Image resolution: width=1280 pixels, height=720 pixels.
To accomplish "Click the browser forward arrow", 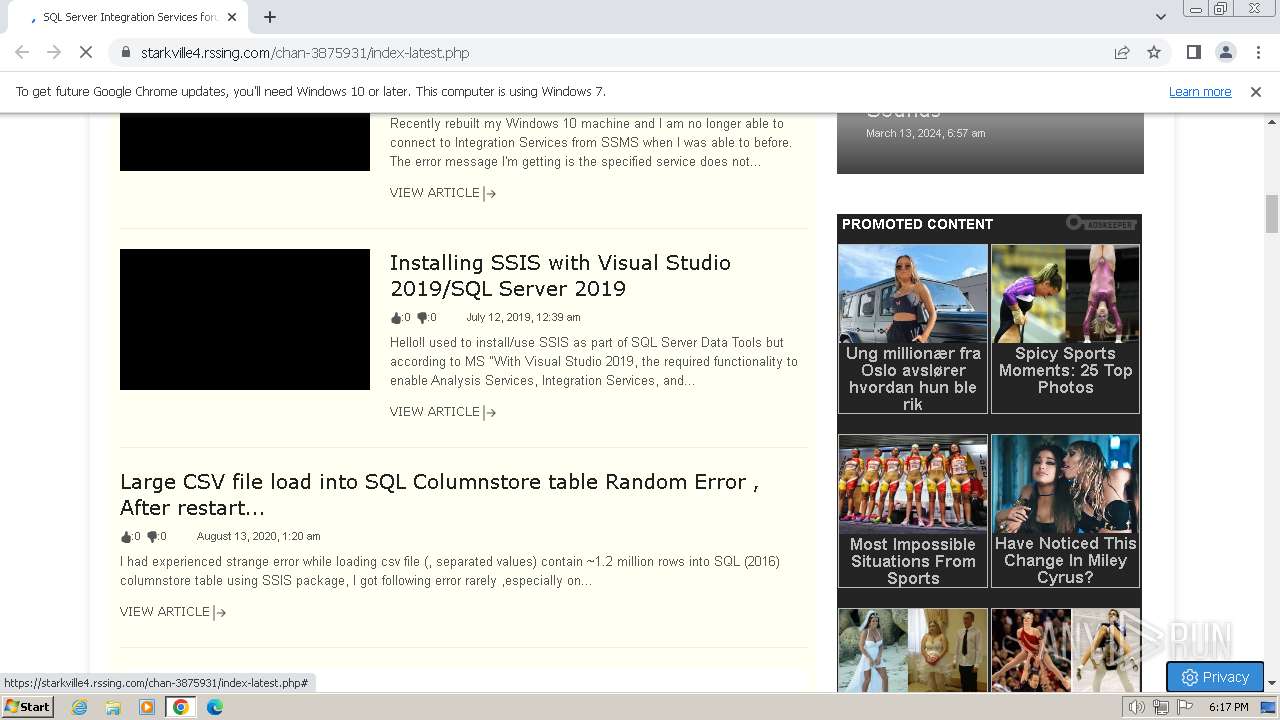I will (54, 53).
